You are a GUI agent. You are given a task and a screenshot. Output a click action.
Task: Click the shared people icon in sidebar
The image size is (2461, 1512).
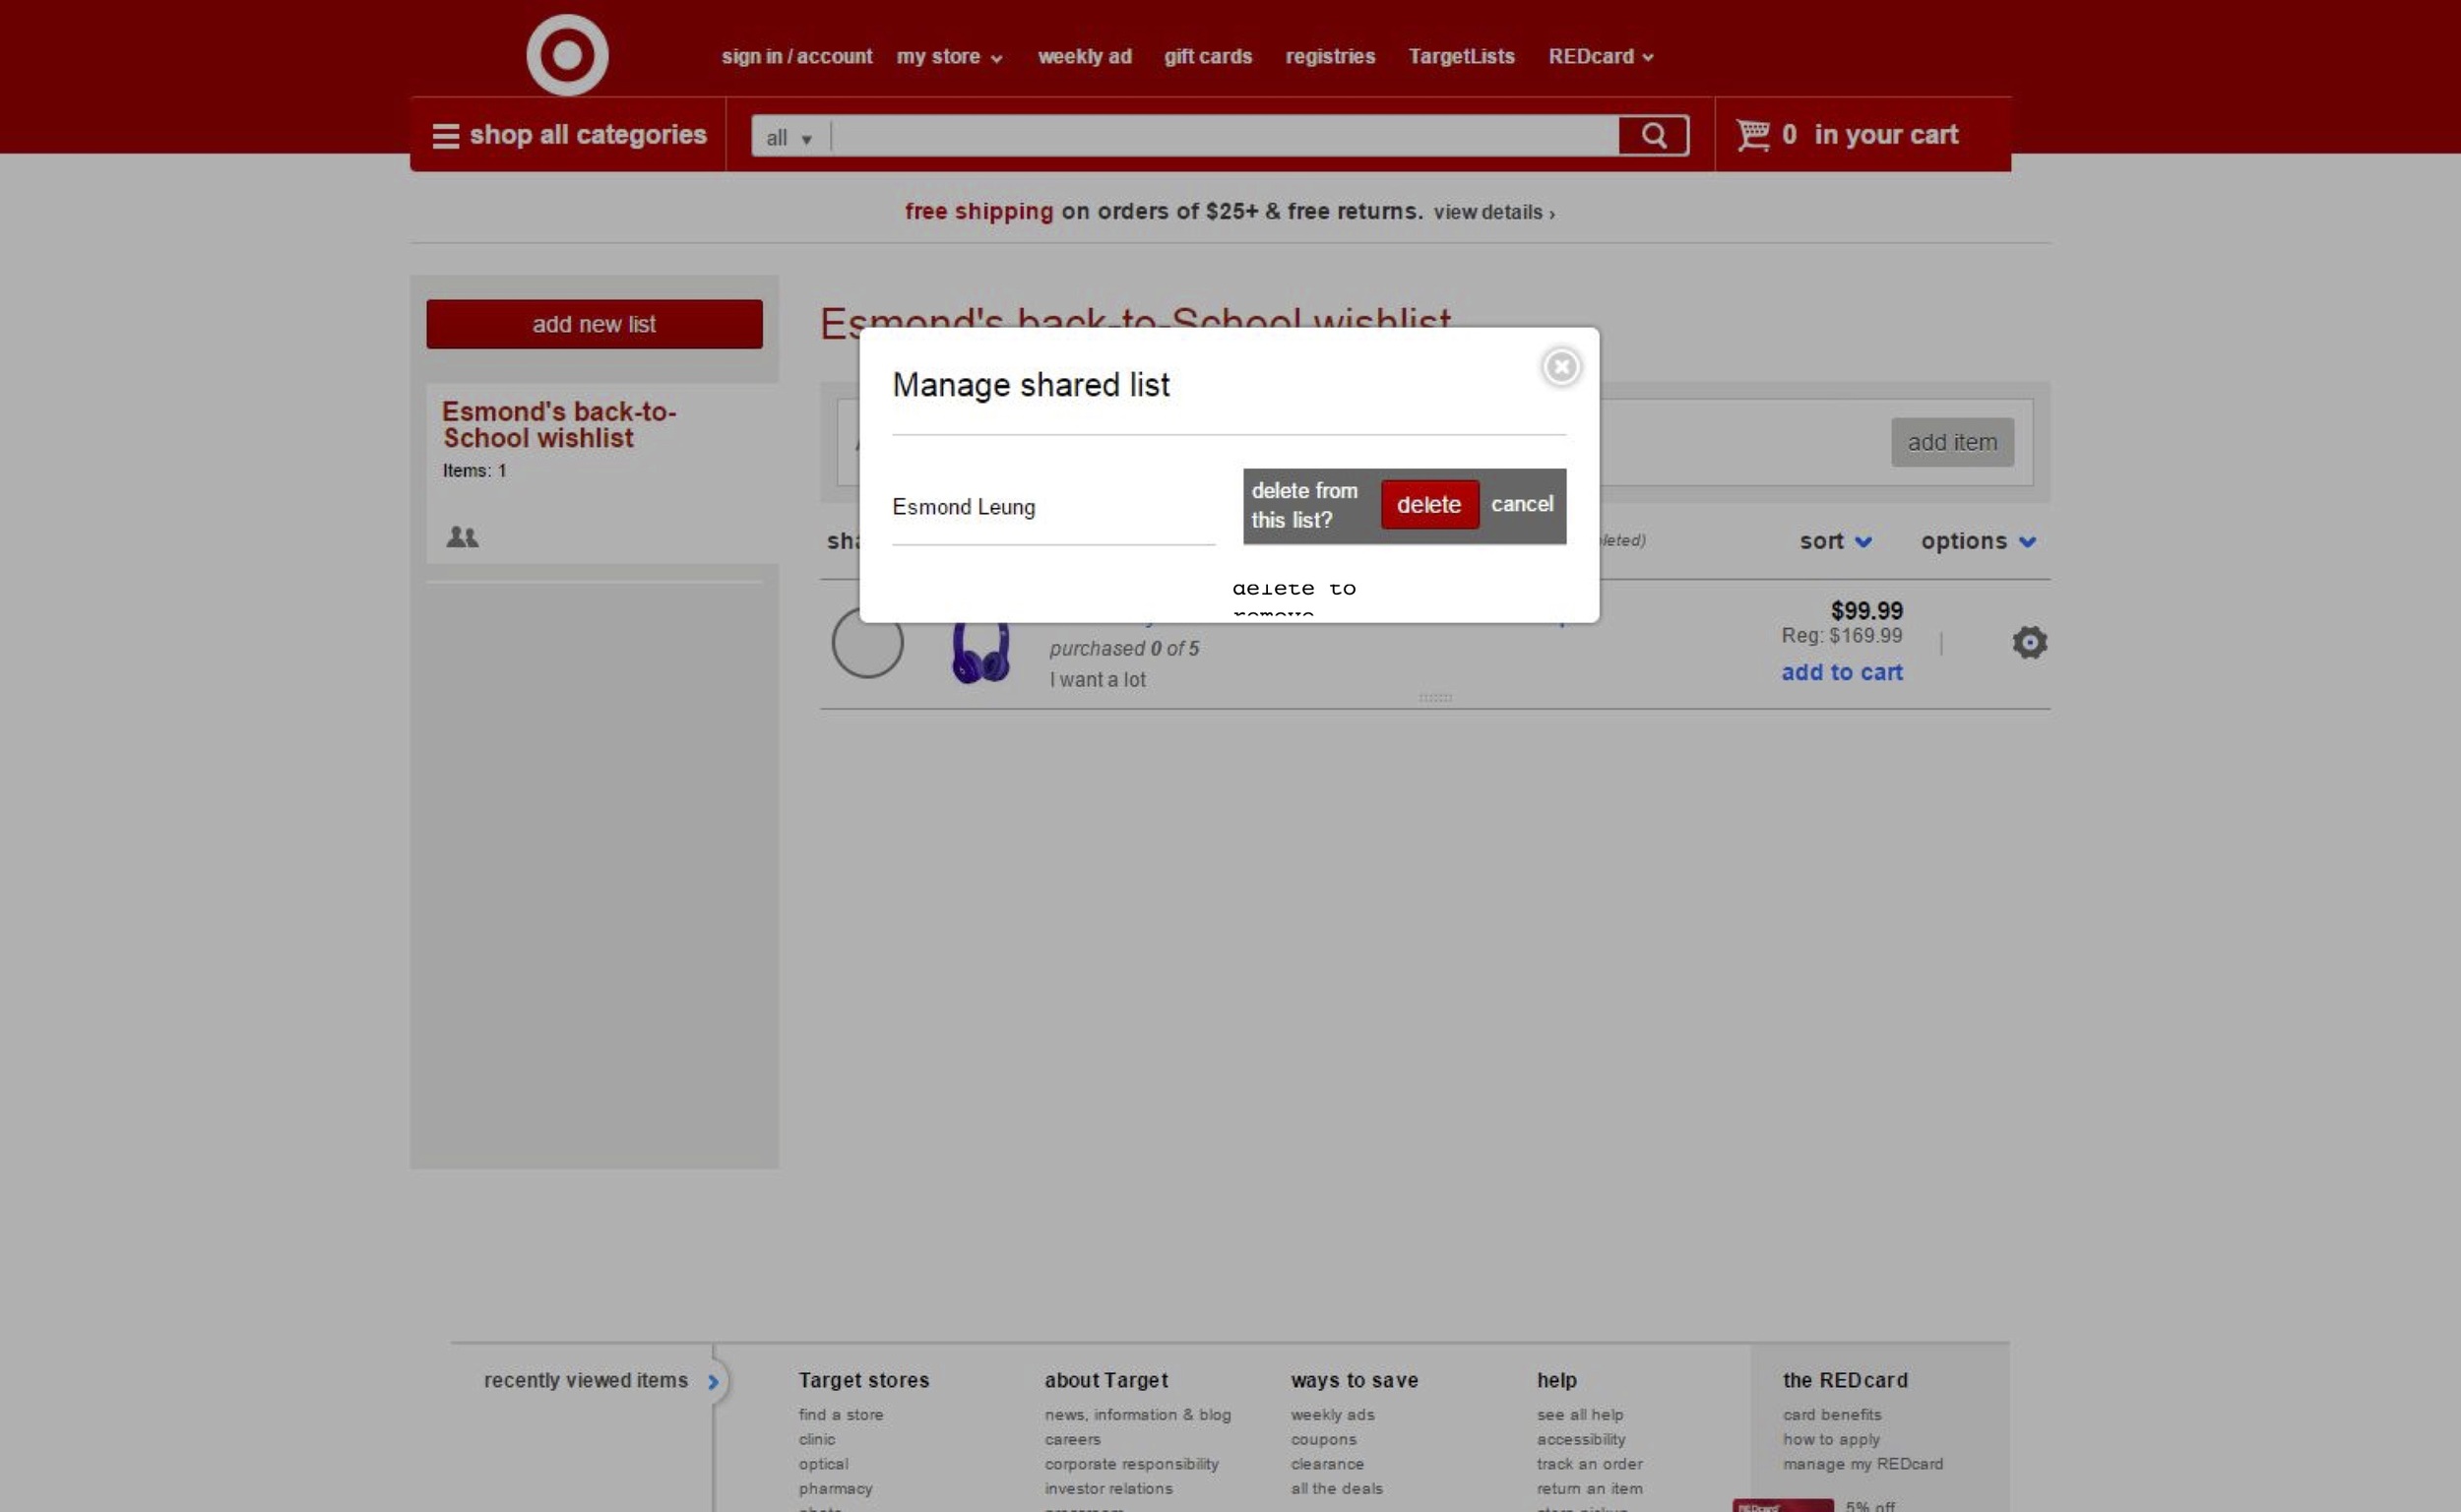[x=462, y=537]
